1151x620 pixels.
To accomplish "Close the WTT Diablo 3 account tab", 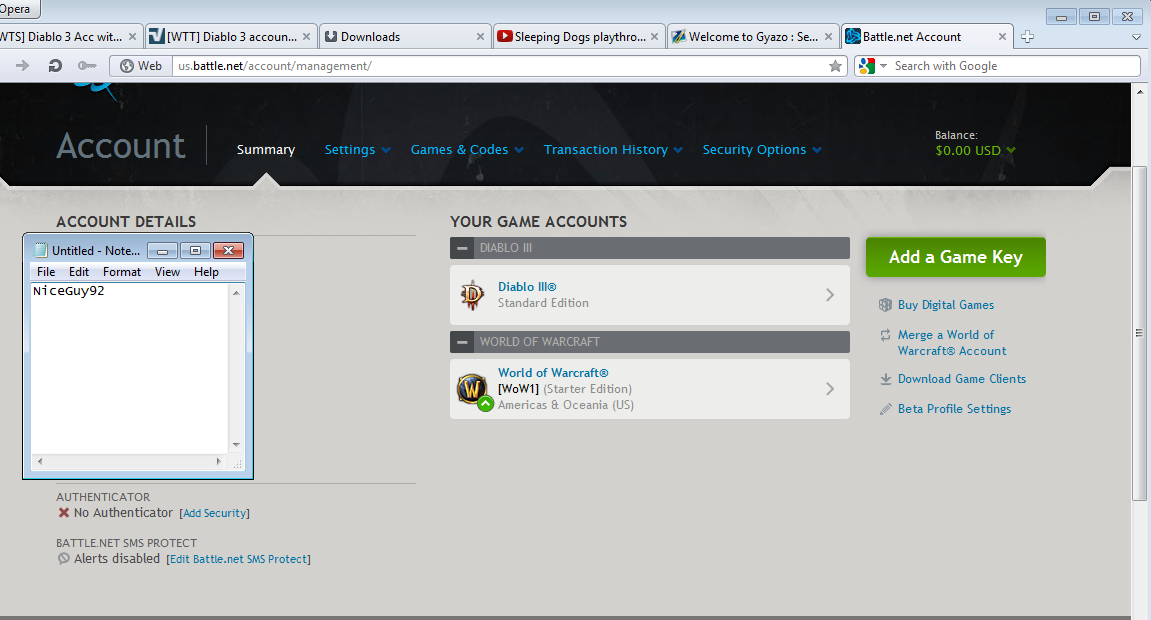I will [x=306, y=37].
